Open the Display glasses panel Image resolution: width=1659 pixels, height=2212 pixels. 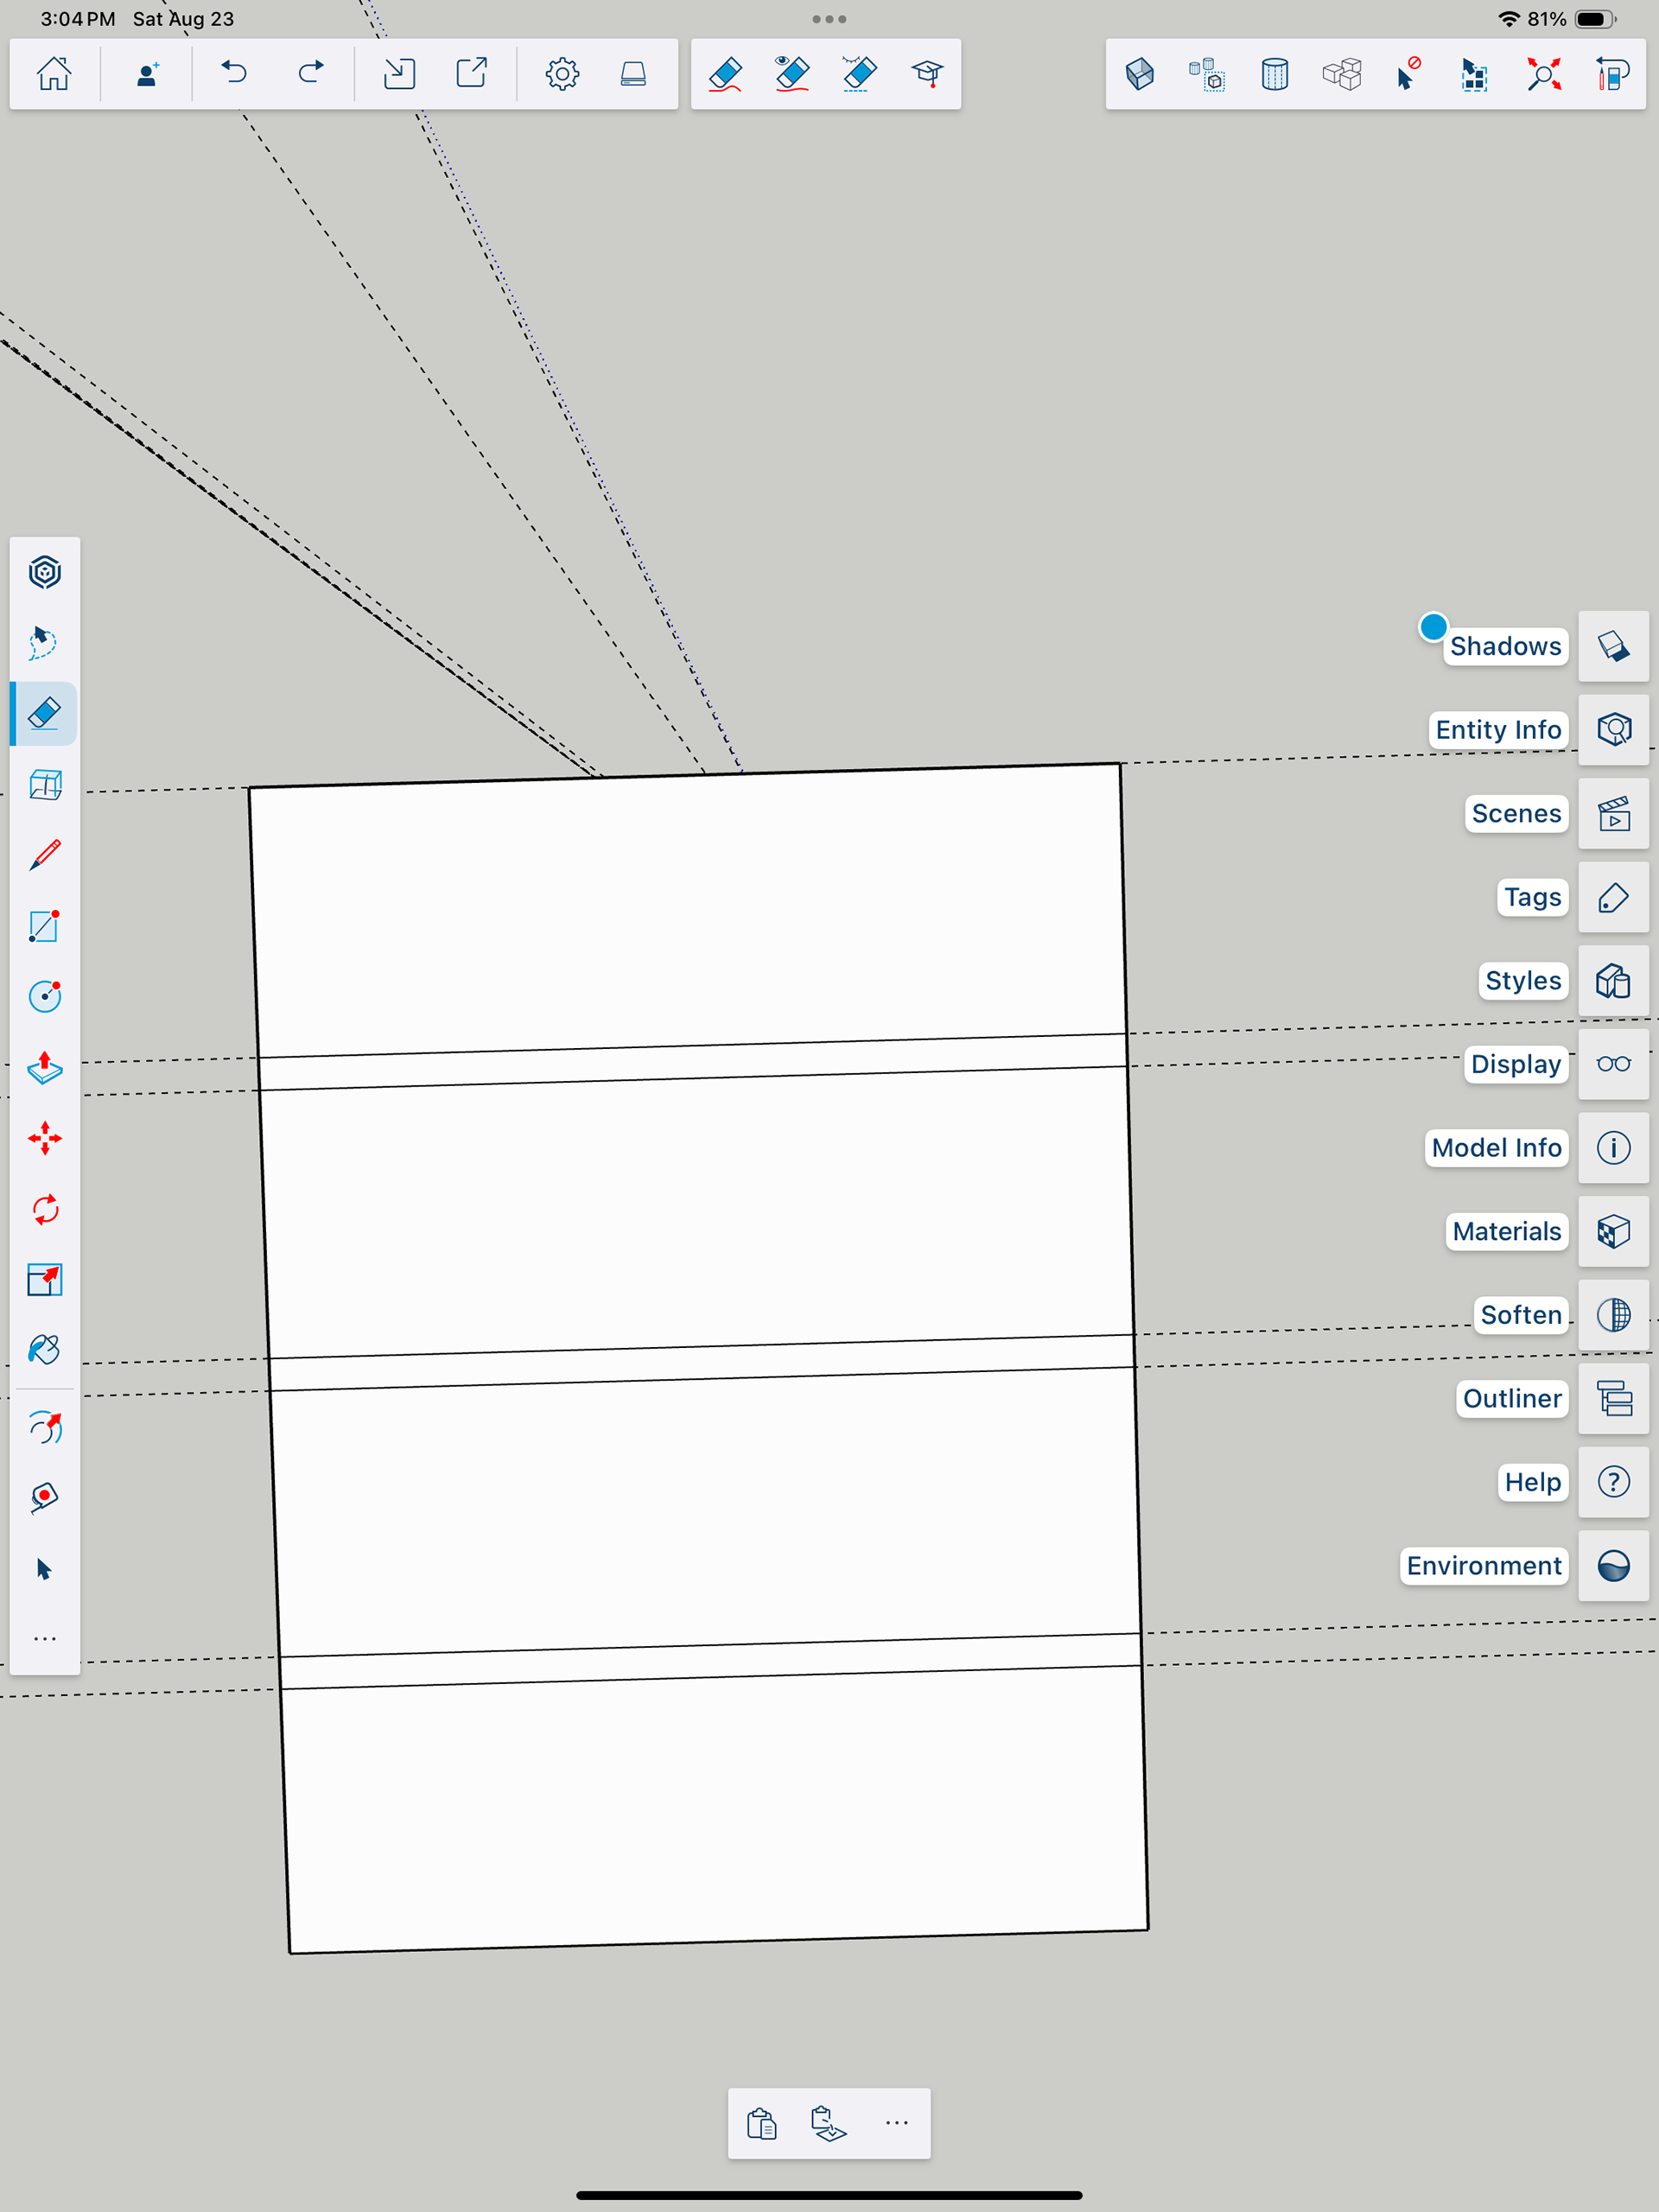click(1612, 1064)
